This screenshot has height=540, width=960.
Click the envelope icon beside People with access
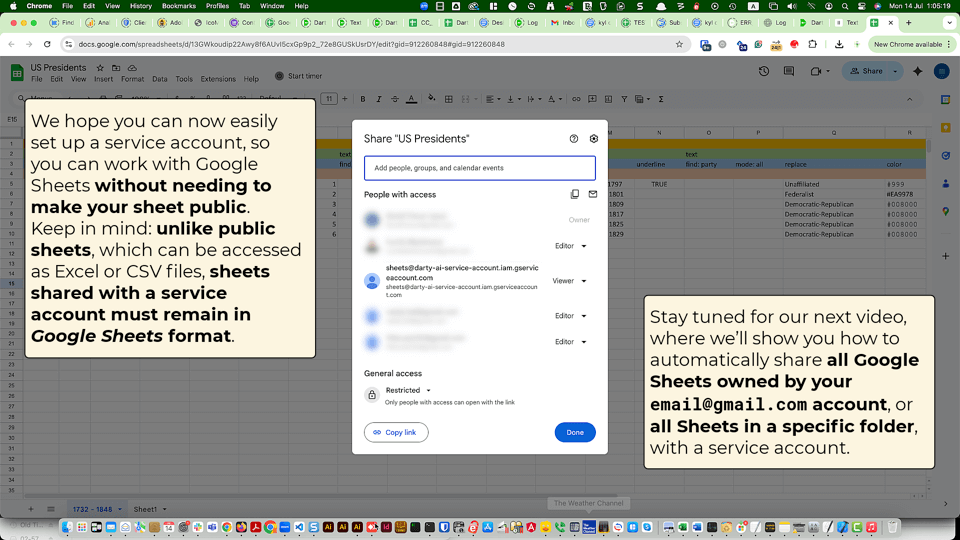593,194
